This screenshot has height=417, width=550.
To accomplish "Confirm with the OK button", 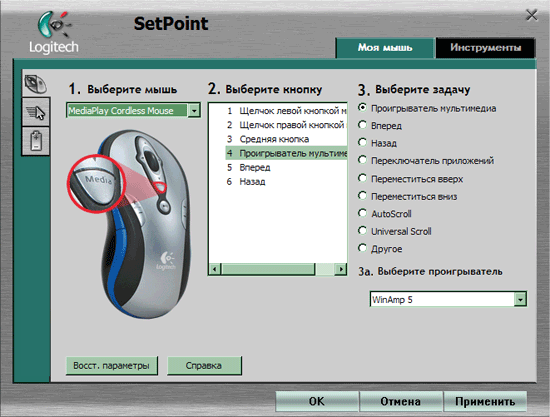I will pyautogui.click(x=317, y=401).
